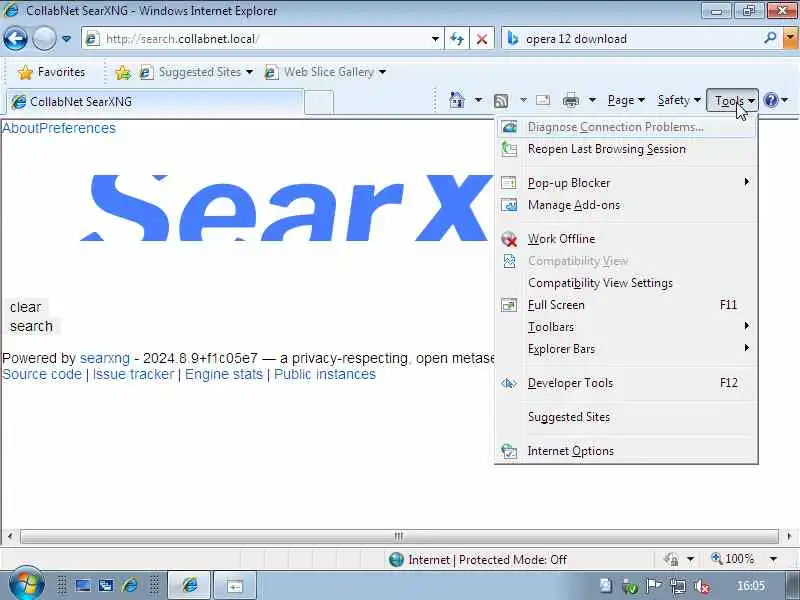Choose Diagnose Connection Problems
Viewport: 800px width, 600px height.
click(x=626, y=127)
